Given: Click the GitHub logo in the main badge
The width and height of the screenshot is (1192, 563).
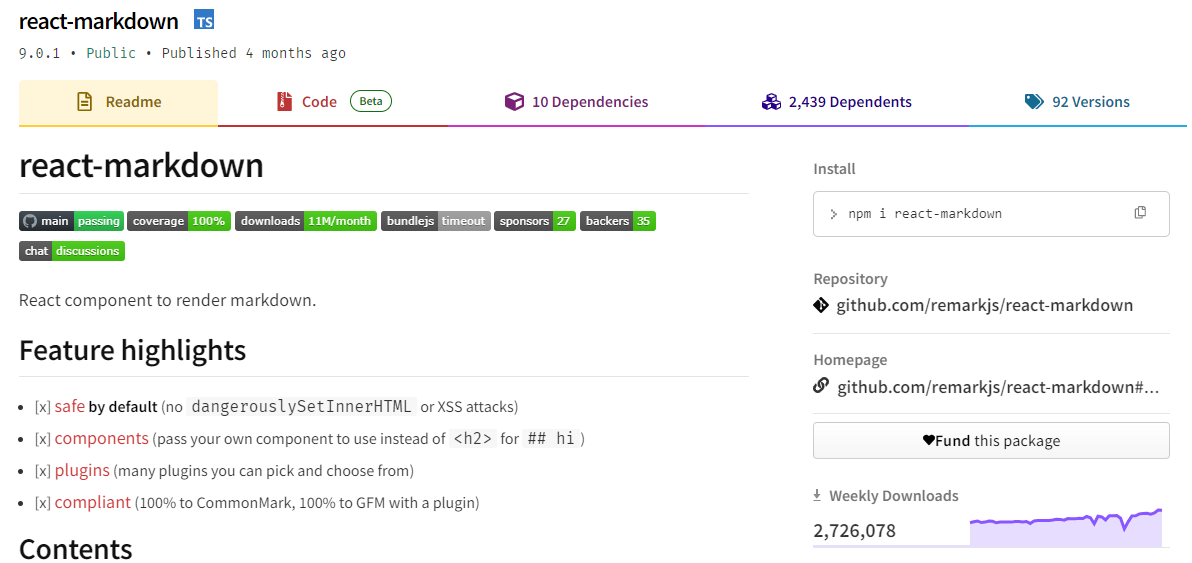Looking at the screenshot, I should pos(30,221).
